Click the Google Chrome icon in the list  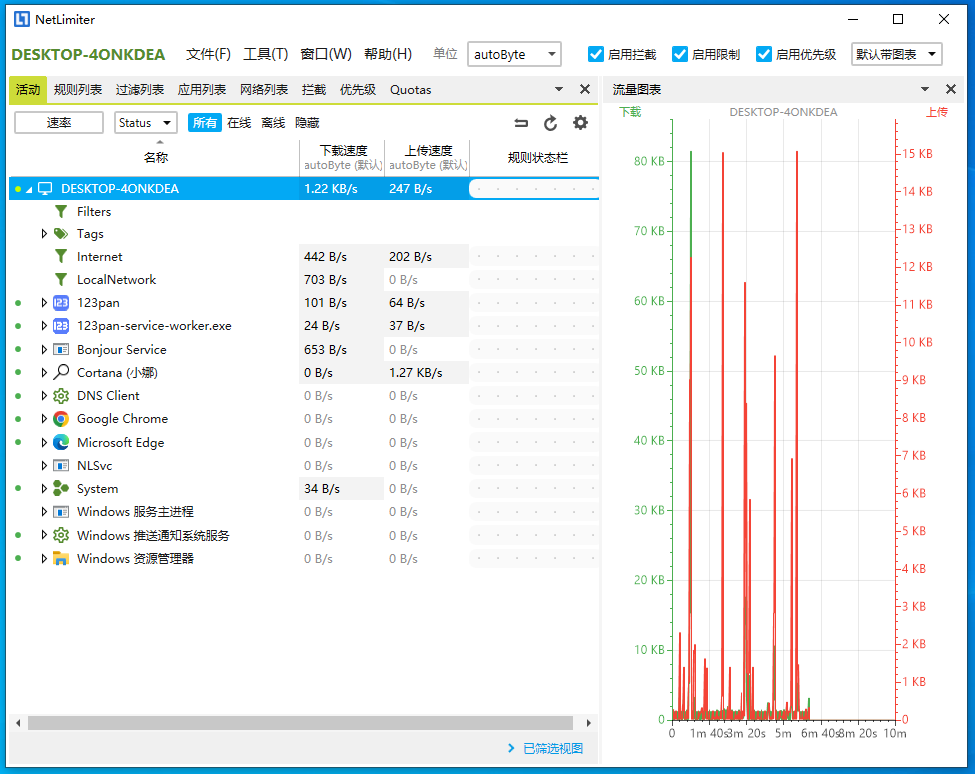61,419
